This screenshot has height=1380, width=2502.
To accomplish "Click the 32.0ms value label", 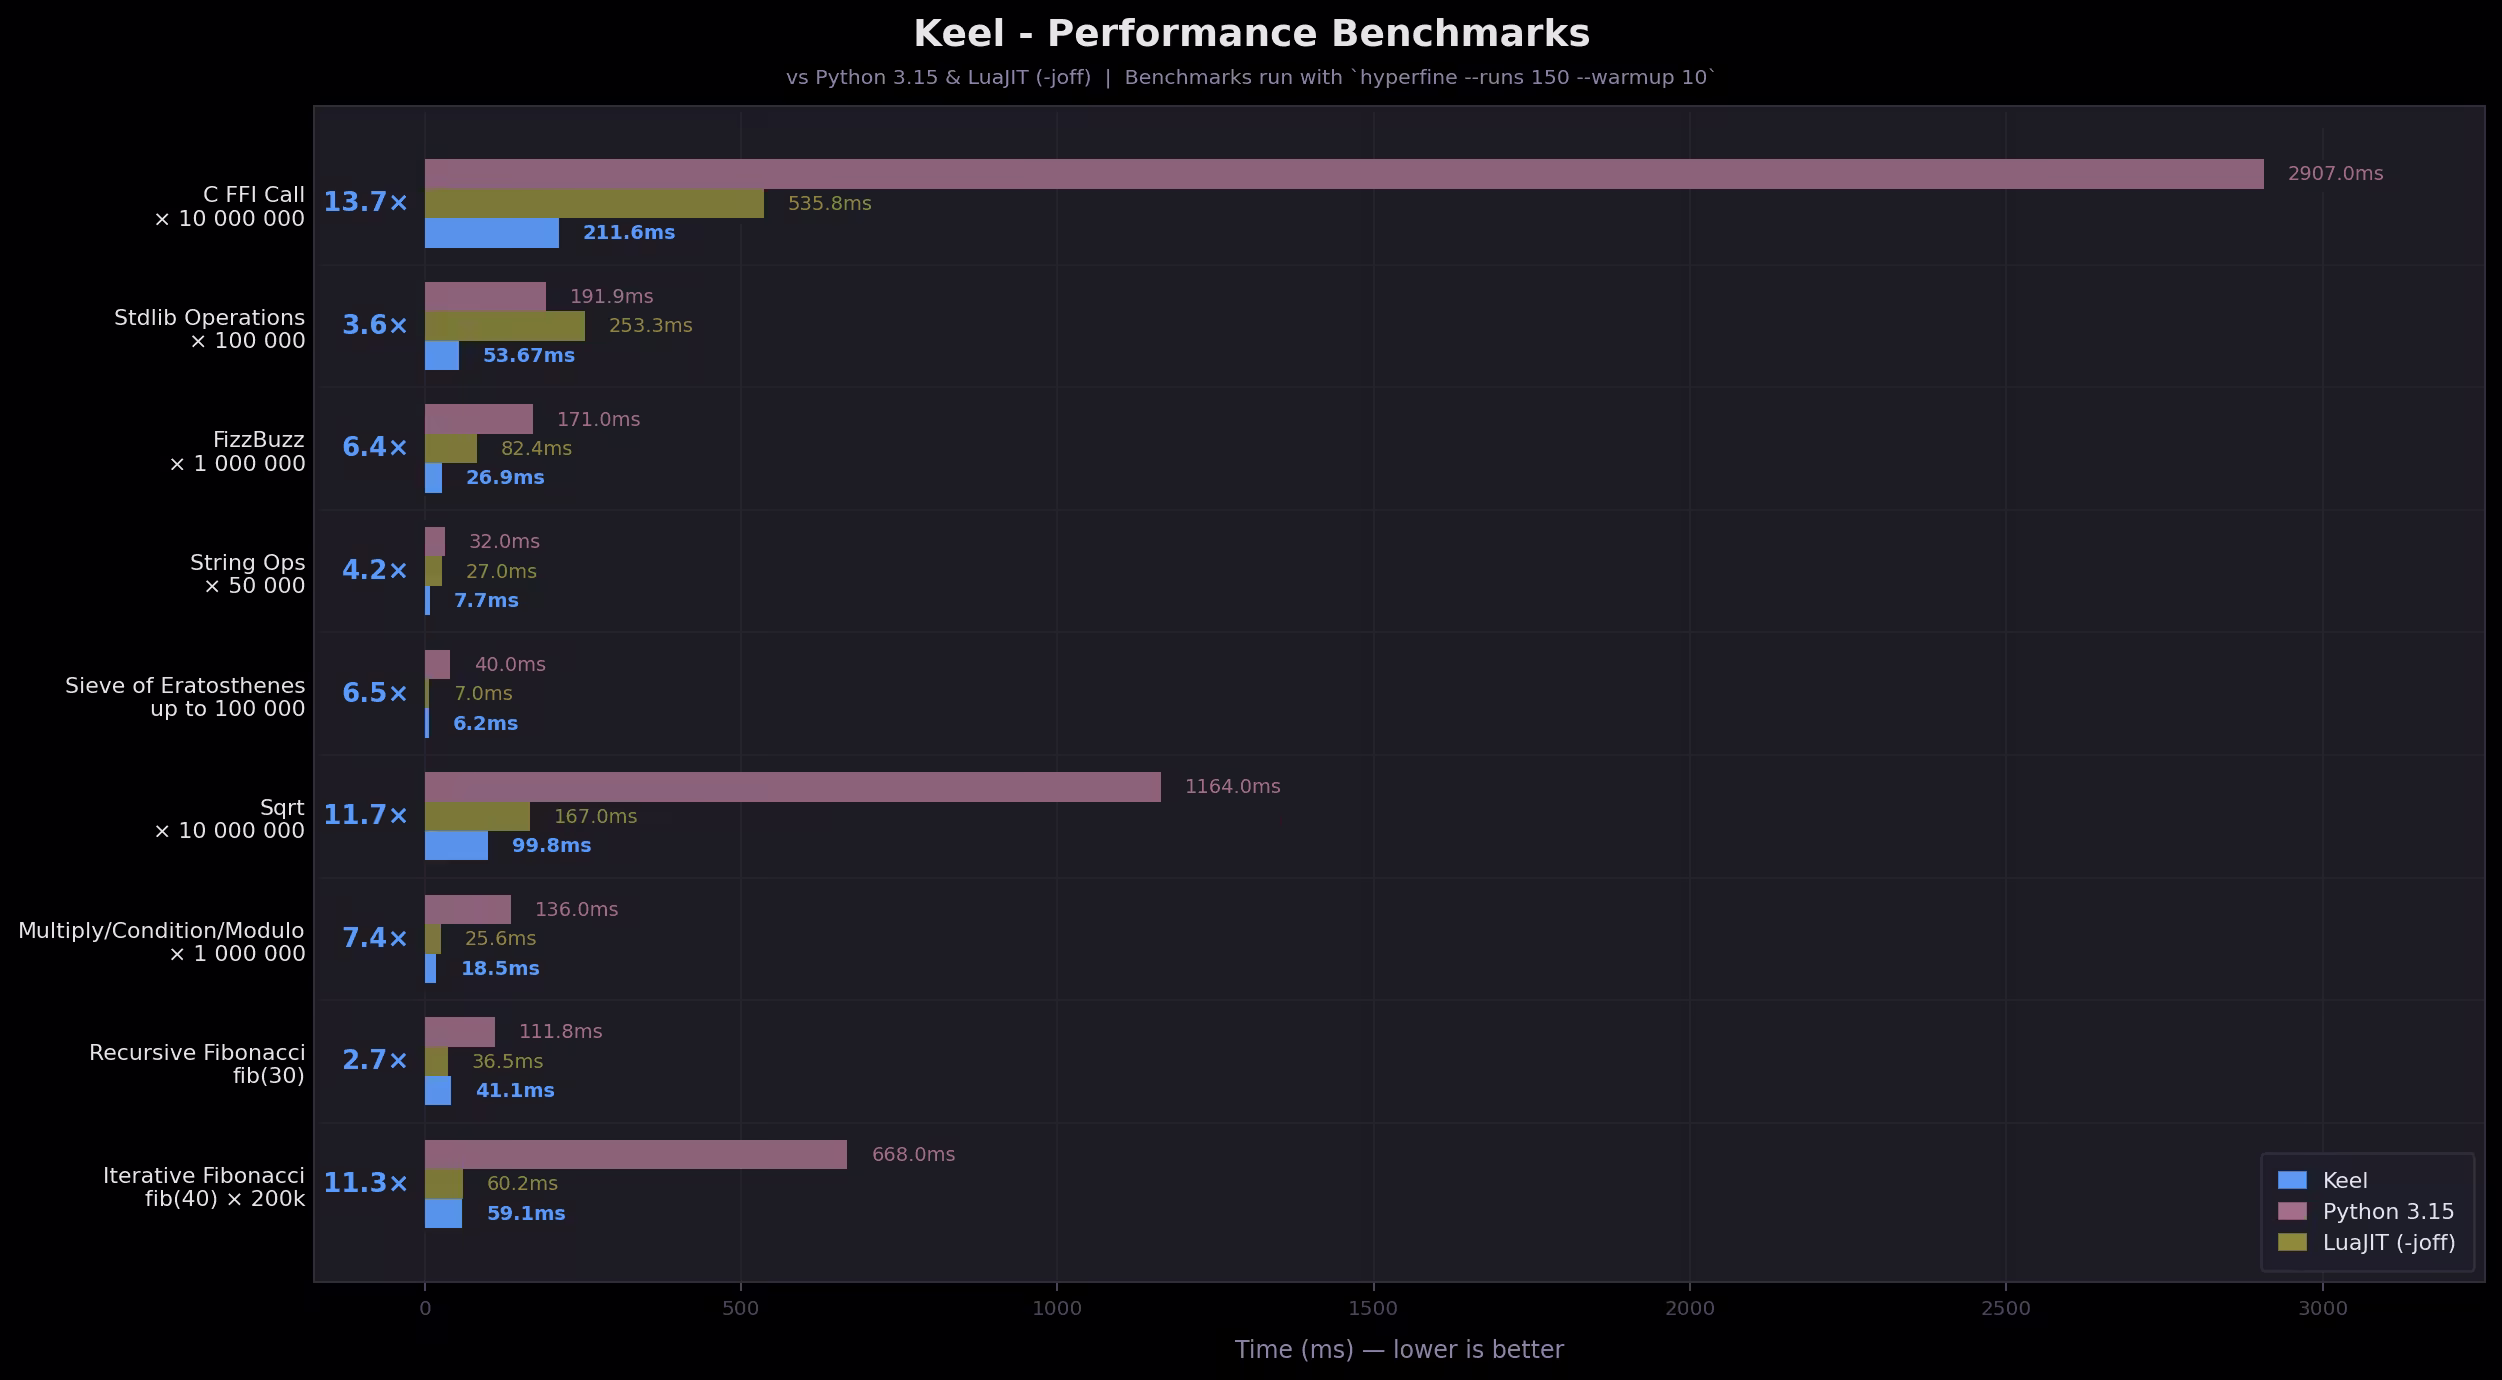I will (x=504, y=542).
